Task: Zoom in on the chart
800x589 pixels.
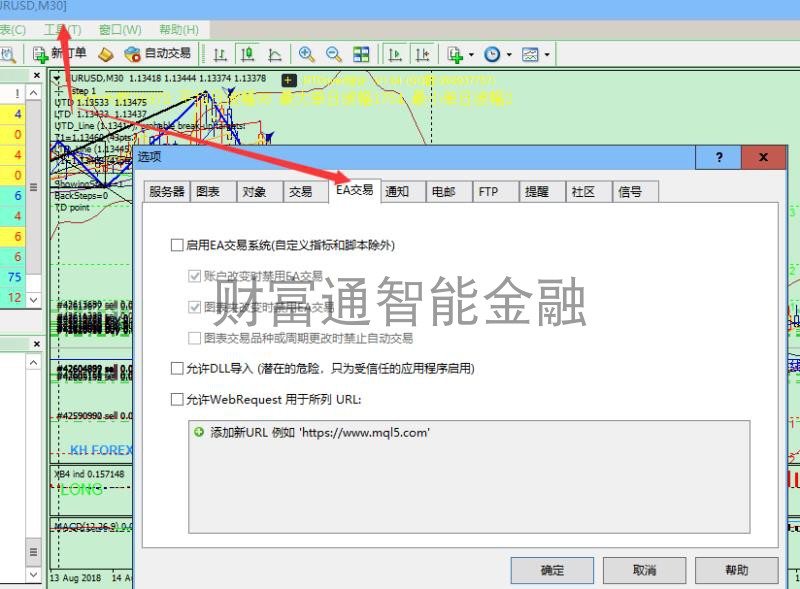Action: [307, 54]
